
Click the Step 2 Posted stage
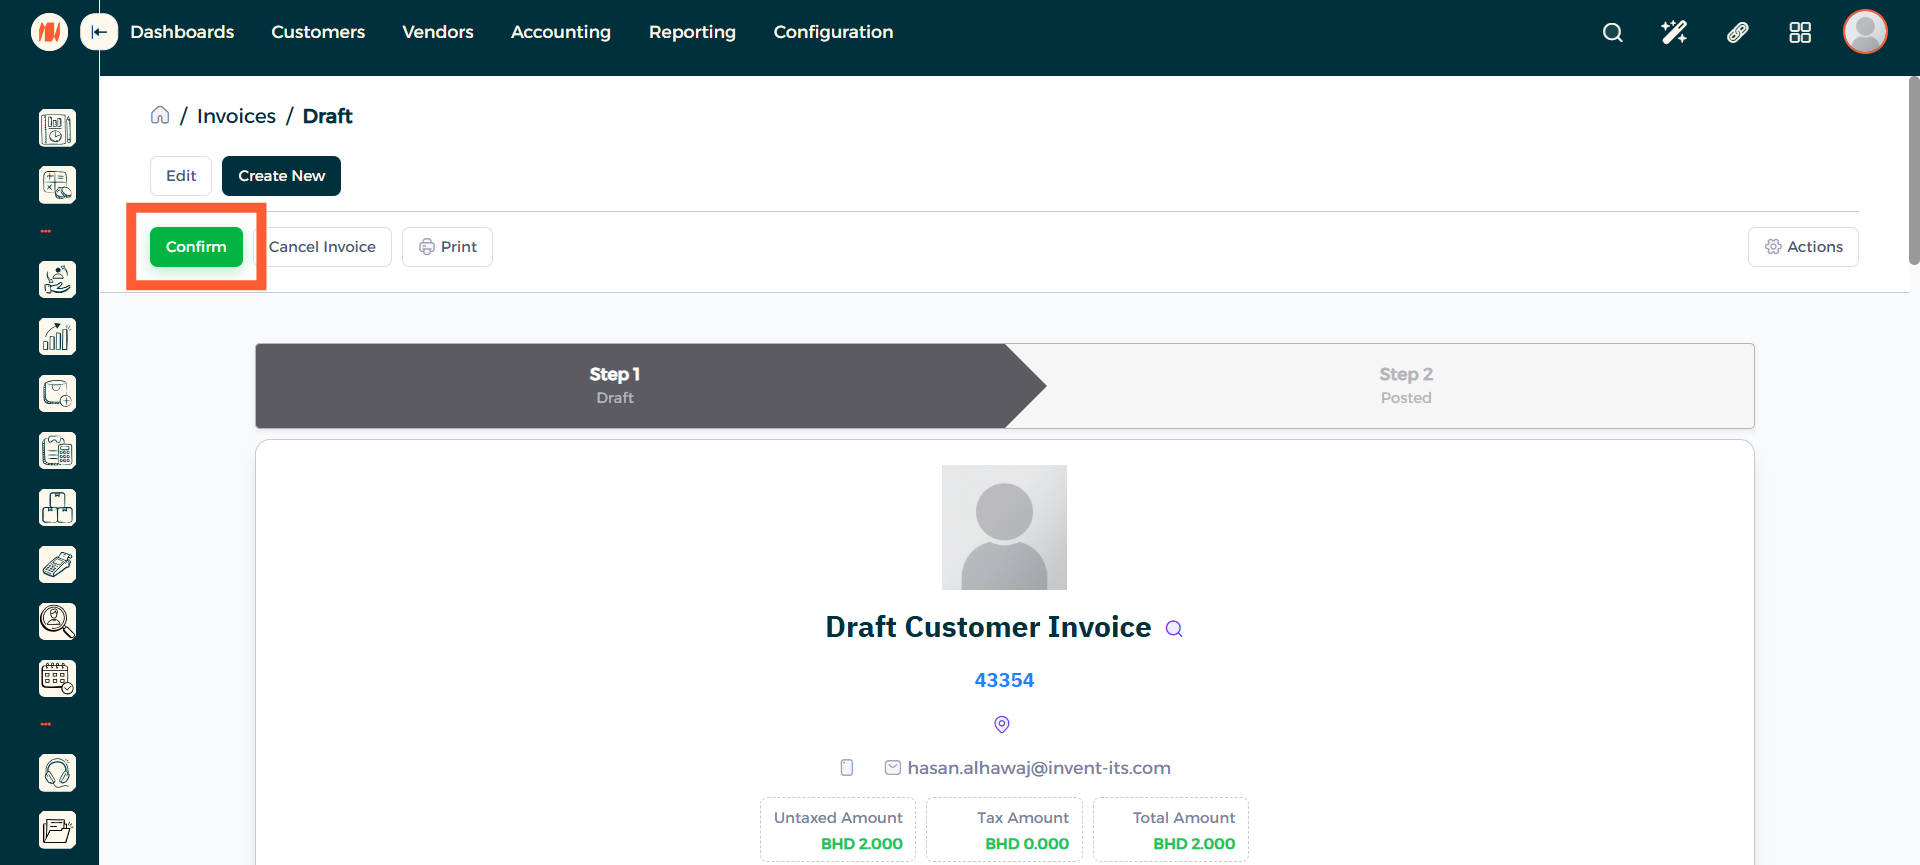point(1405,385)
